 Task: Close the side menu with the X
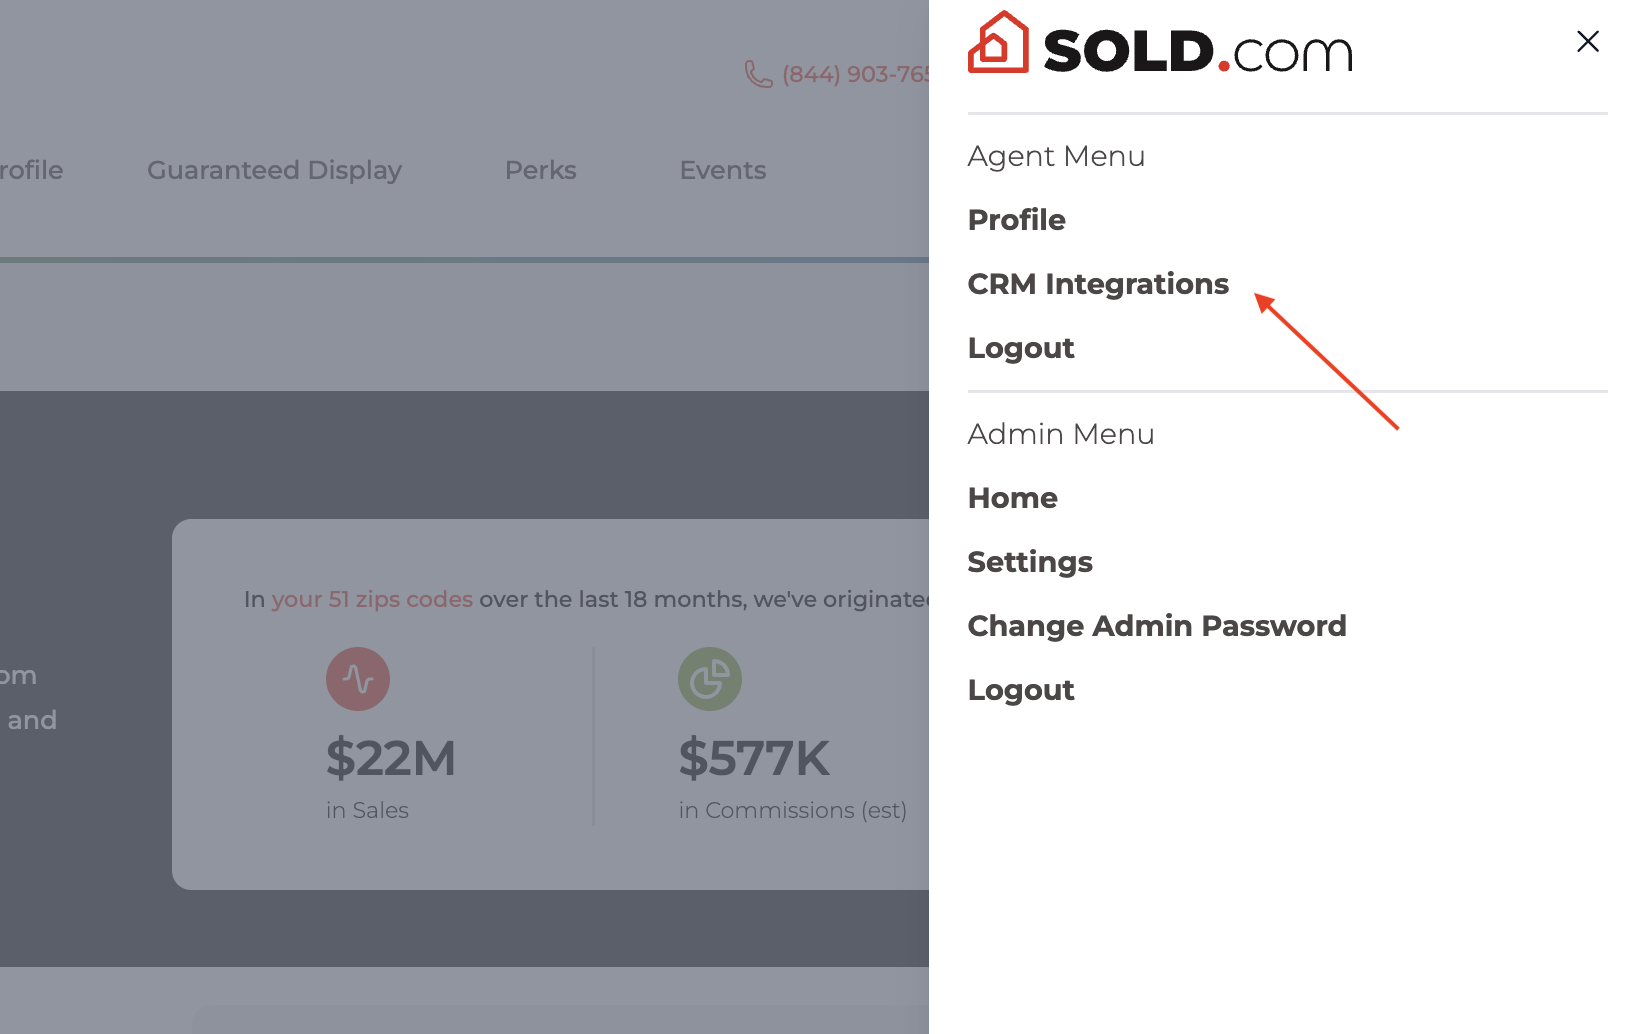(1587, 42)
